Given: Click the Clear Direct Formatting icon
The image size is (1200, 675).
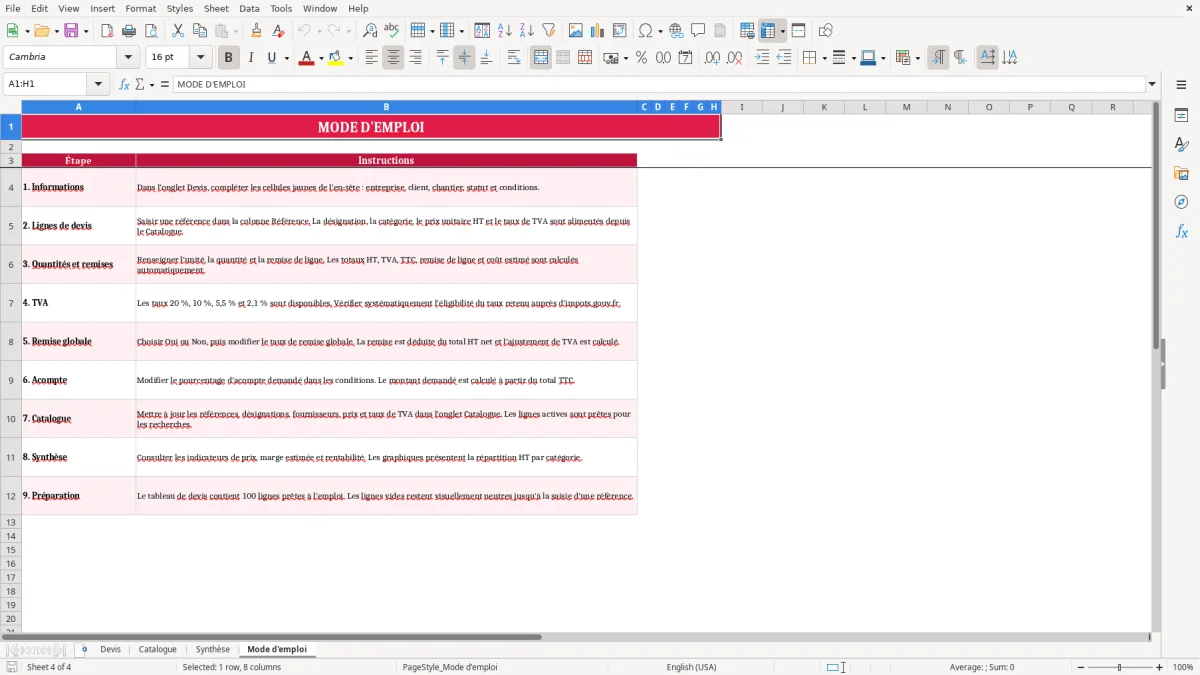Looking at the screenshot, I should point(279,31).
